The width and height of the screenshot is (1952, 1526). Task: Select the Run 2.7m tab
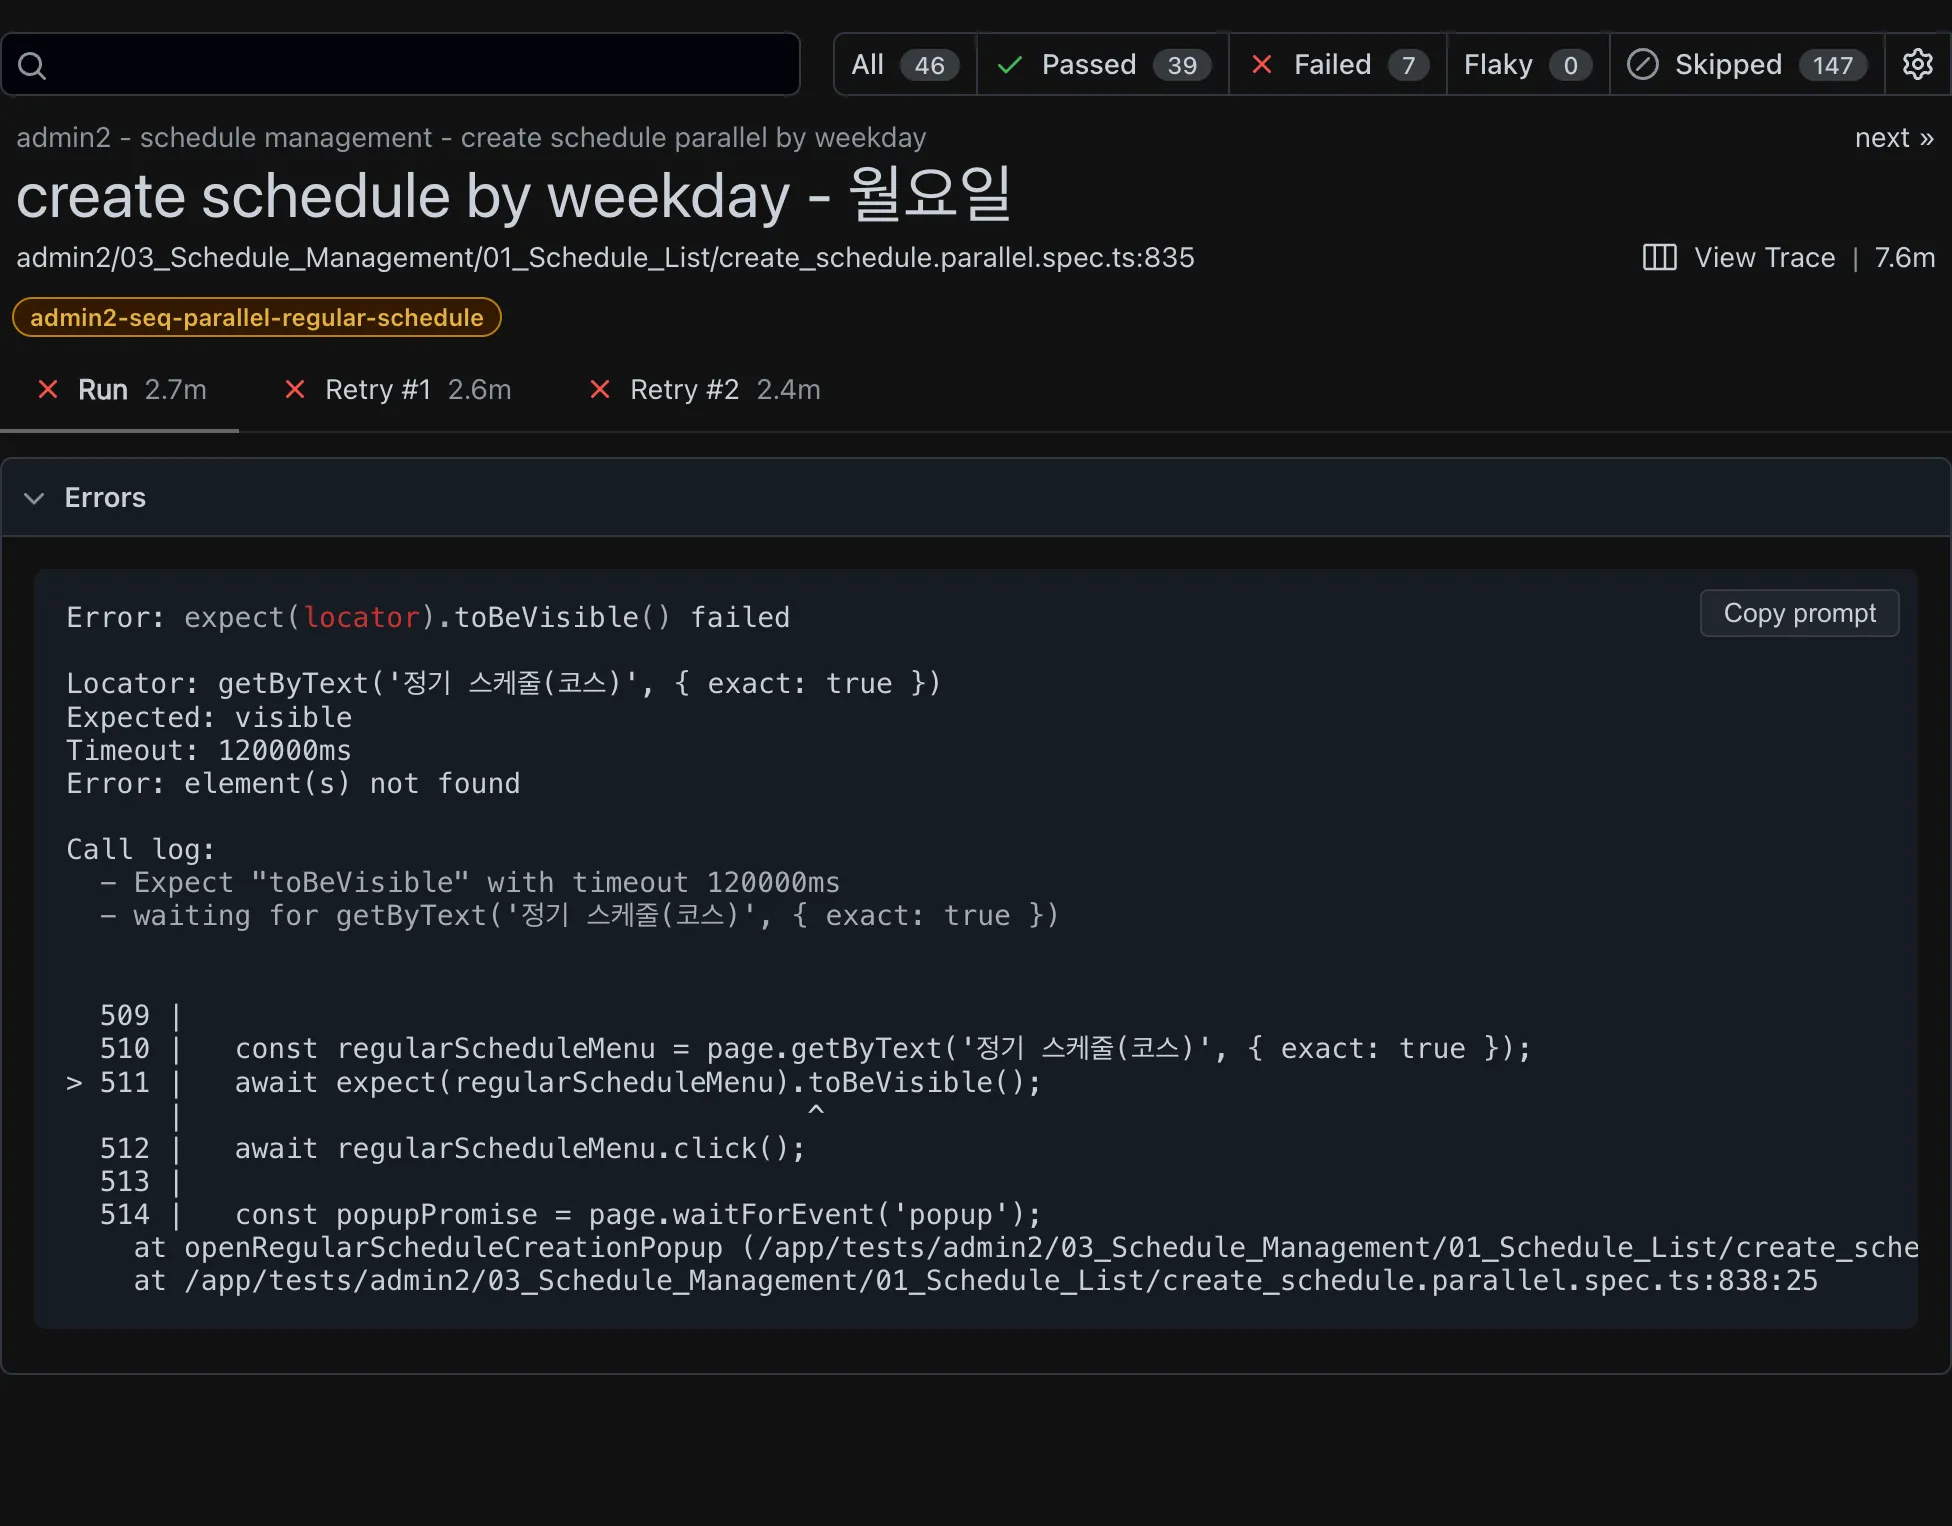pos(120,390)
